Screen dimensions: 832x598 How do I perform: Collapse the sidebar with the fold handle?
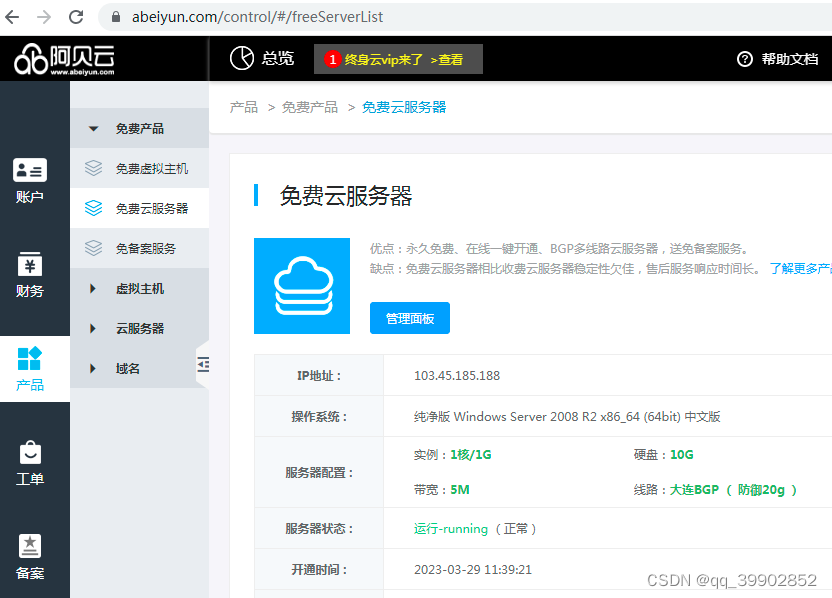pyautogui.click(x=203, y=365)
